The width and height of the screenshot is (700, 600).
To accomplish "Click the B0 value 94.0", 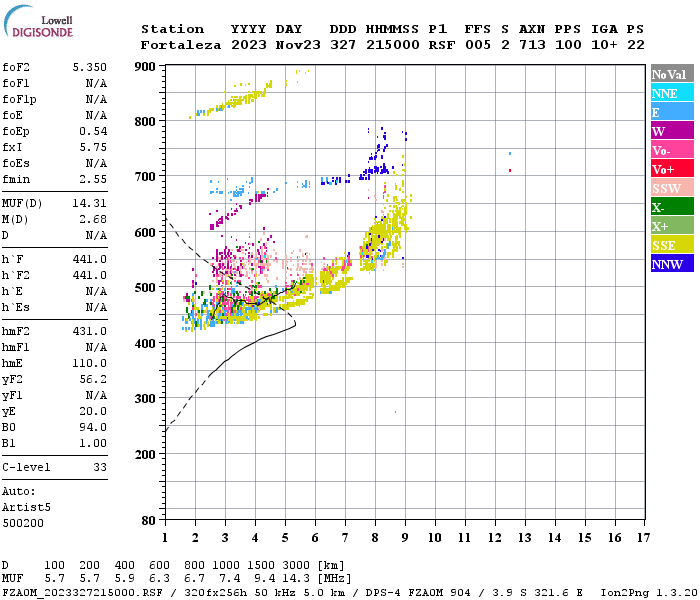I will pos(93,427).
